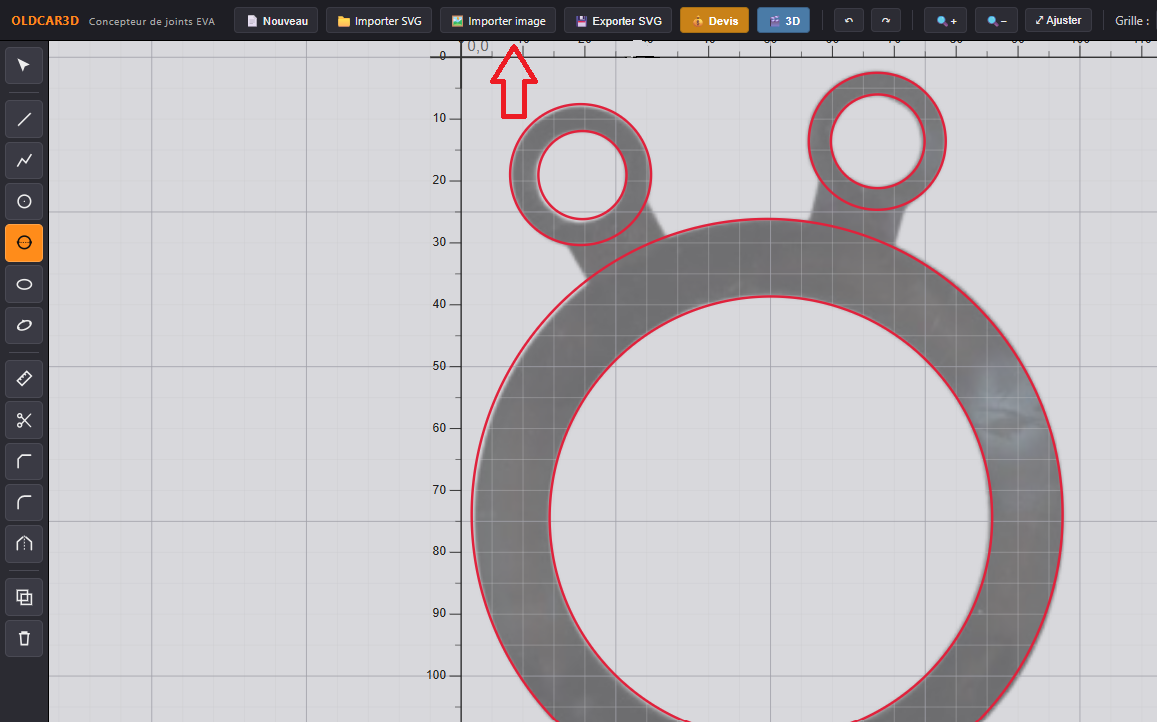Select the upper corner fillet tool

(x=24, y=461)
